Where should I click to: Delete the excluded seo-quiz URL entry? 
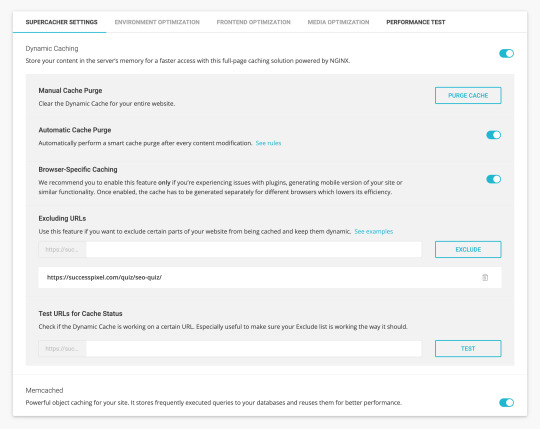tap(485, 278)
